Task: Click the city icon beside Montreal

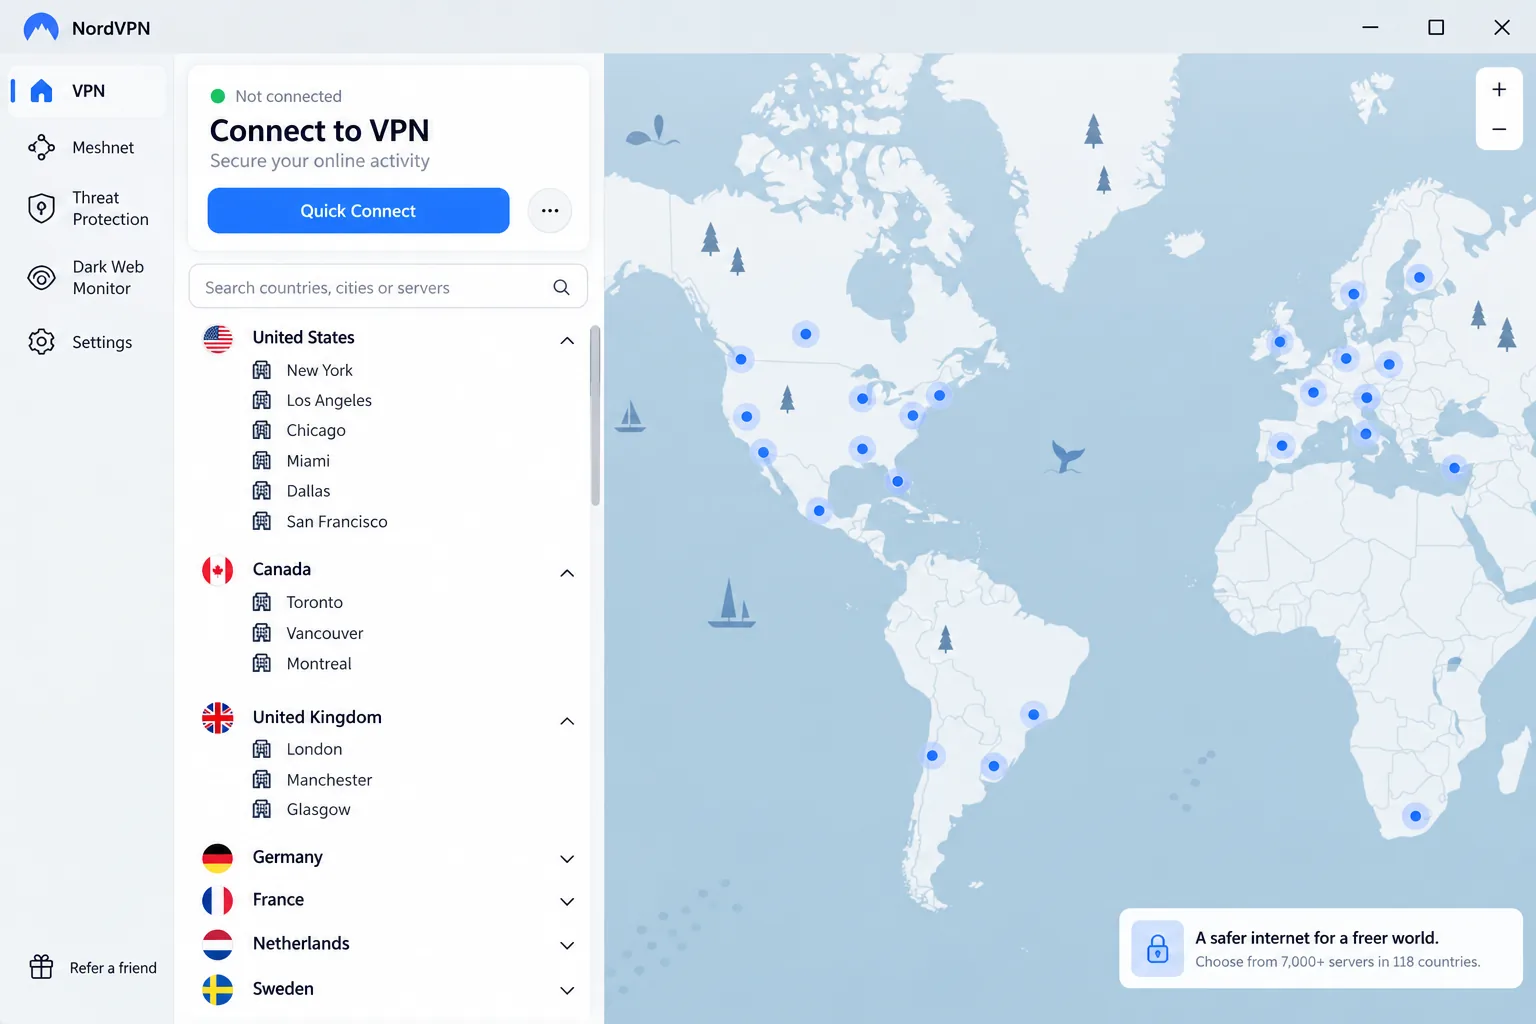Action: click(x=262, y=663)
